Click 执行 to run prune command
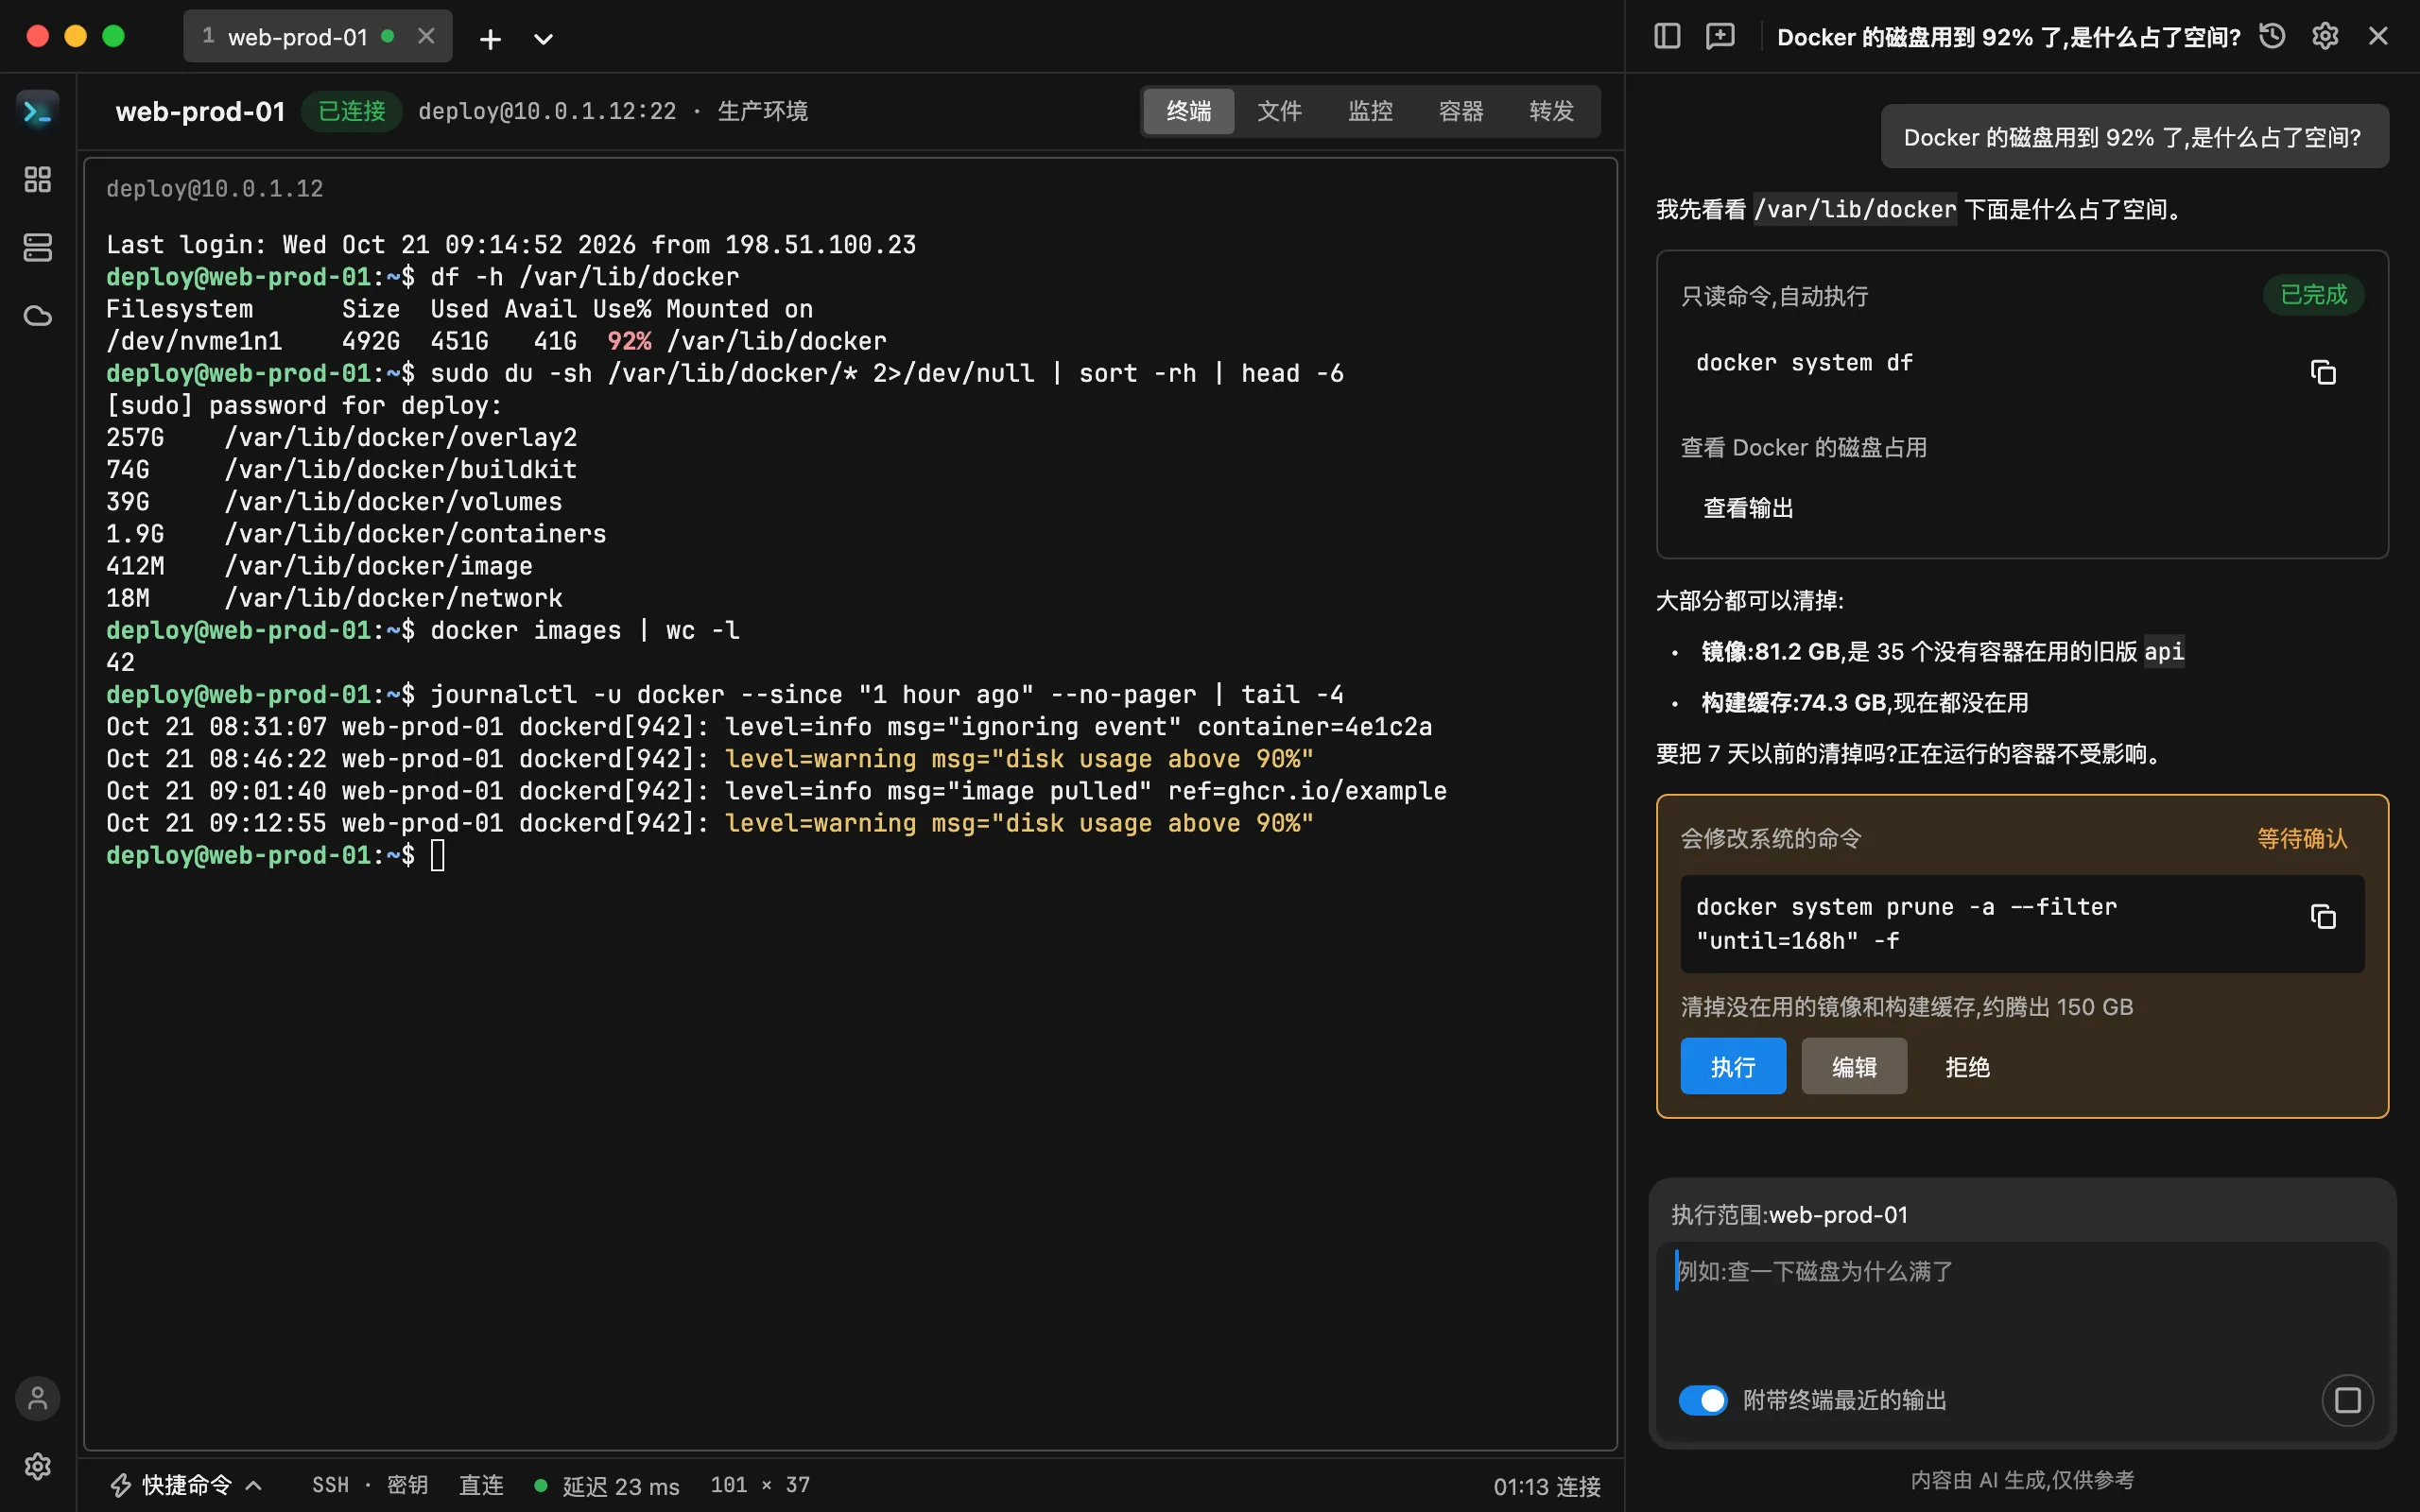The image size is (2420, 1512). point(1732,1066)
